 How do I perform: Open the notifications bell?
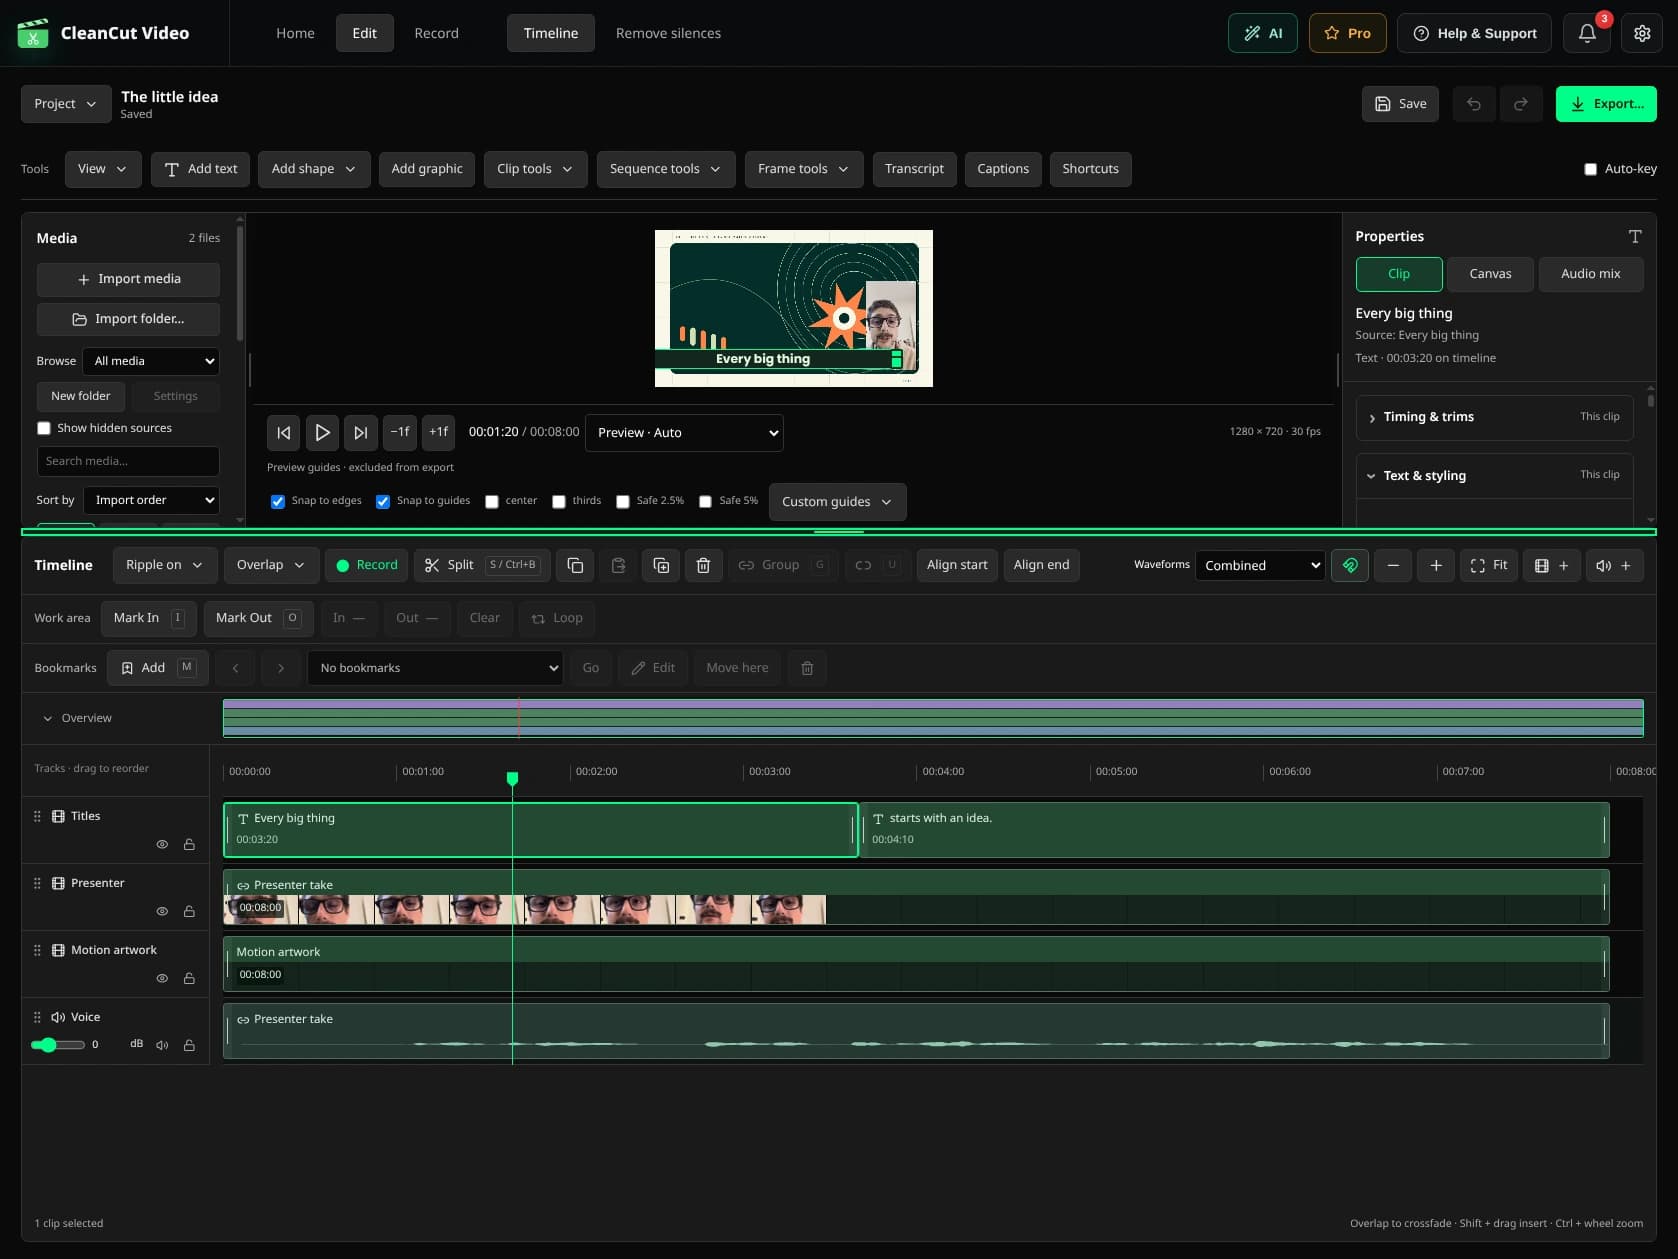point(1587,33)
